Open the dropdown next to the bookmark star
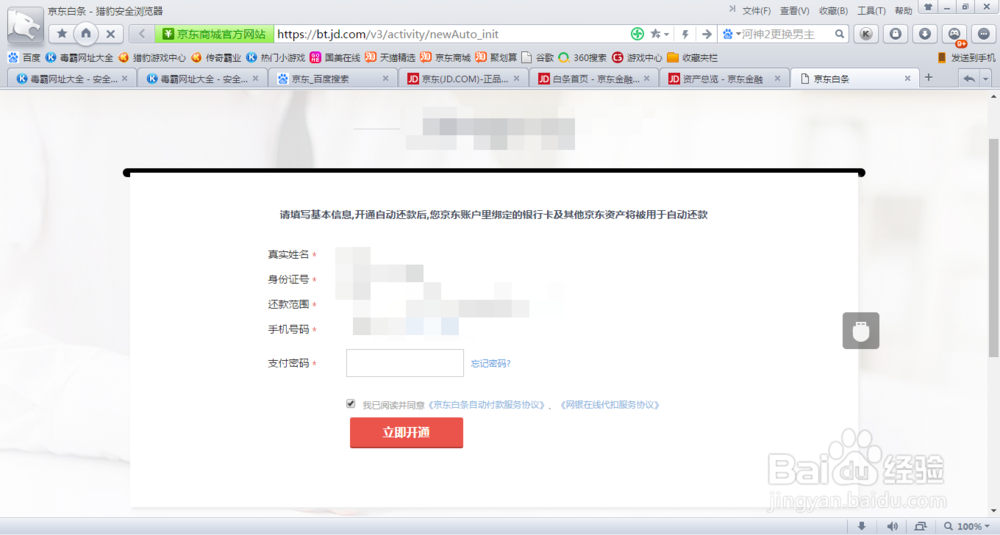The height and width of the screenshot is (535, 1000). tap(666, 34)
